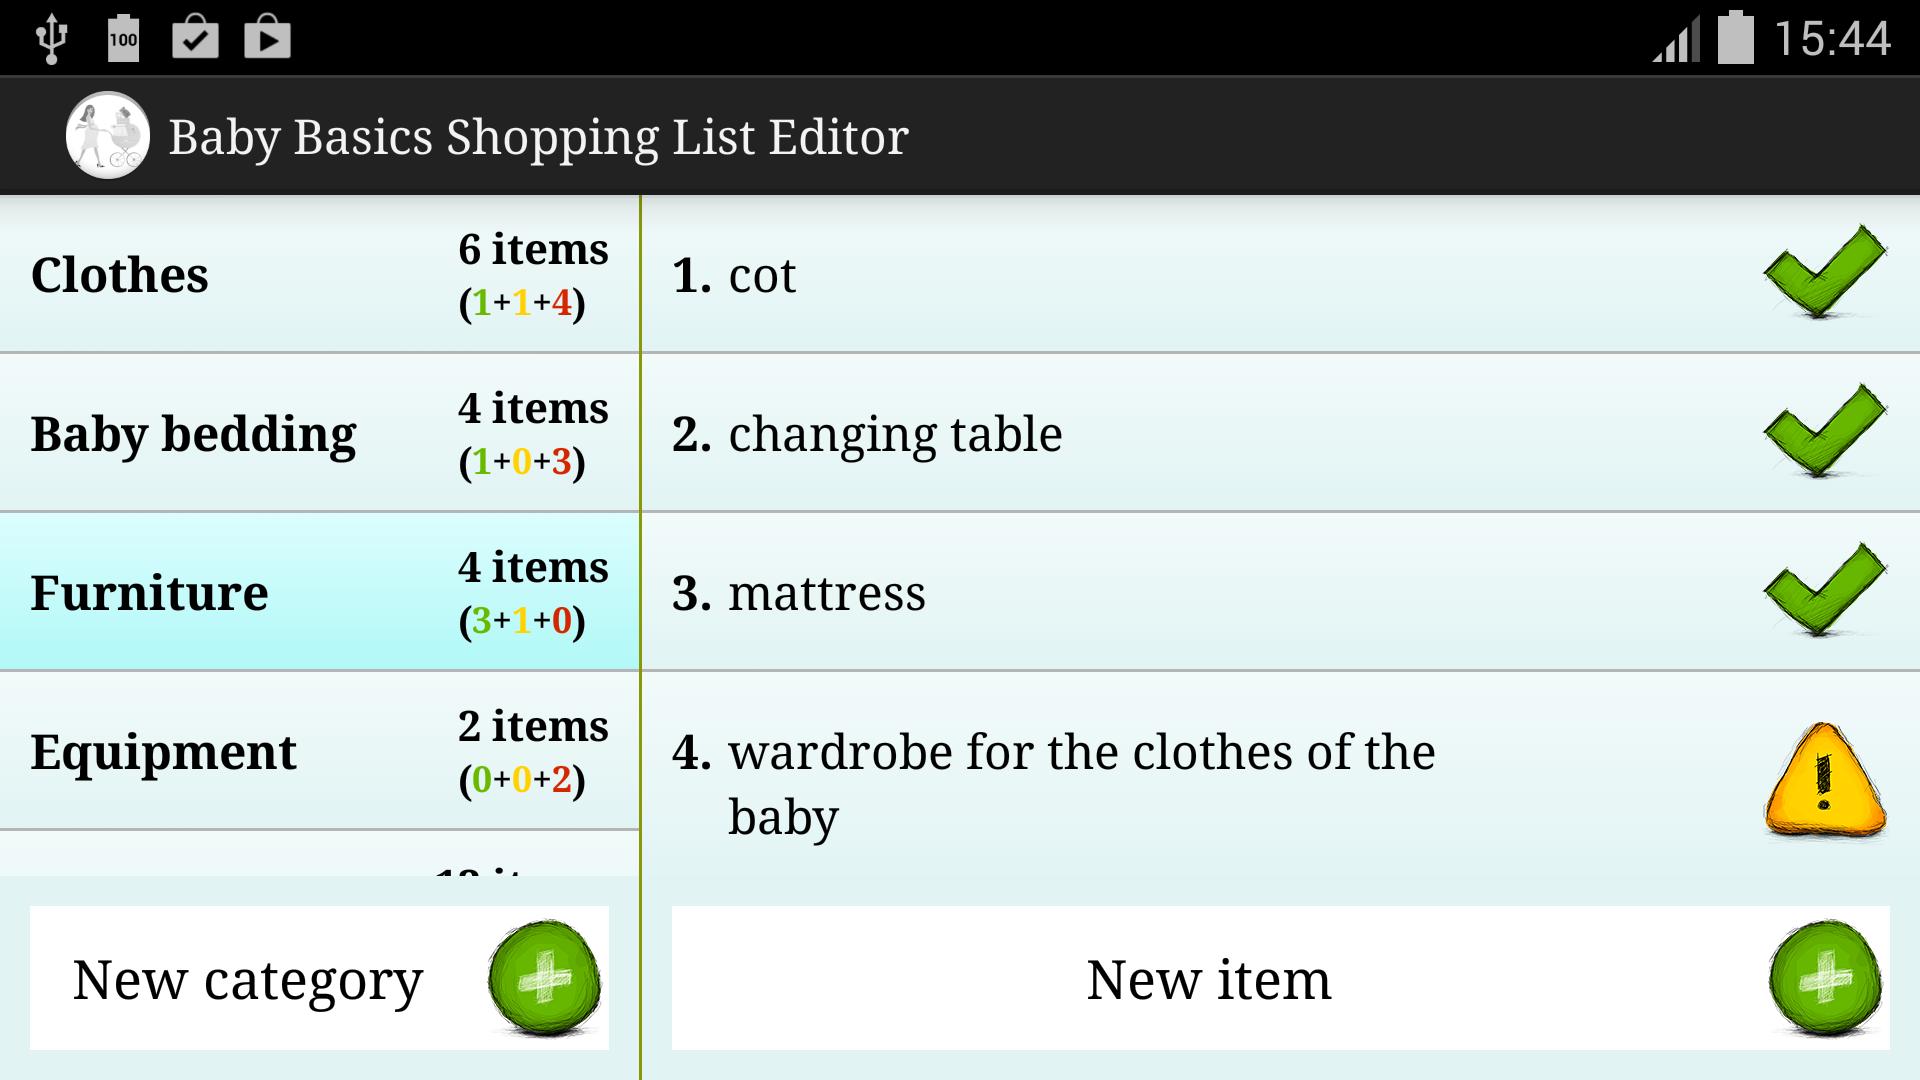Tap the Baby Basics app logo icon
1920x1080 pixels.
click(x=105, y=135)
